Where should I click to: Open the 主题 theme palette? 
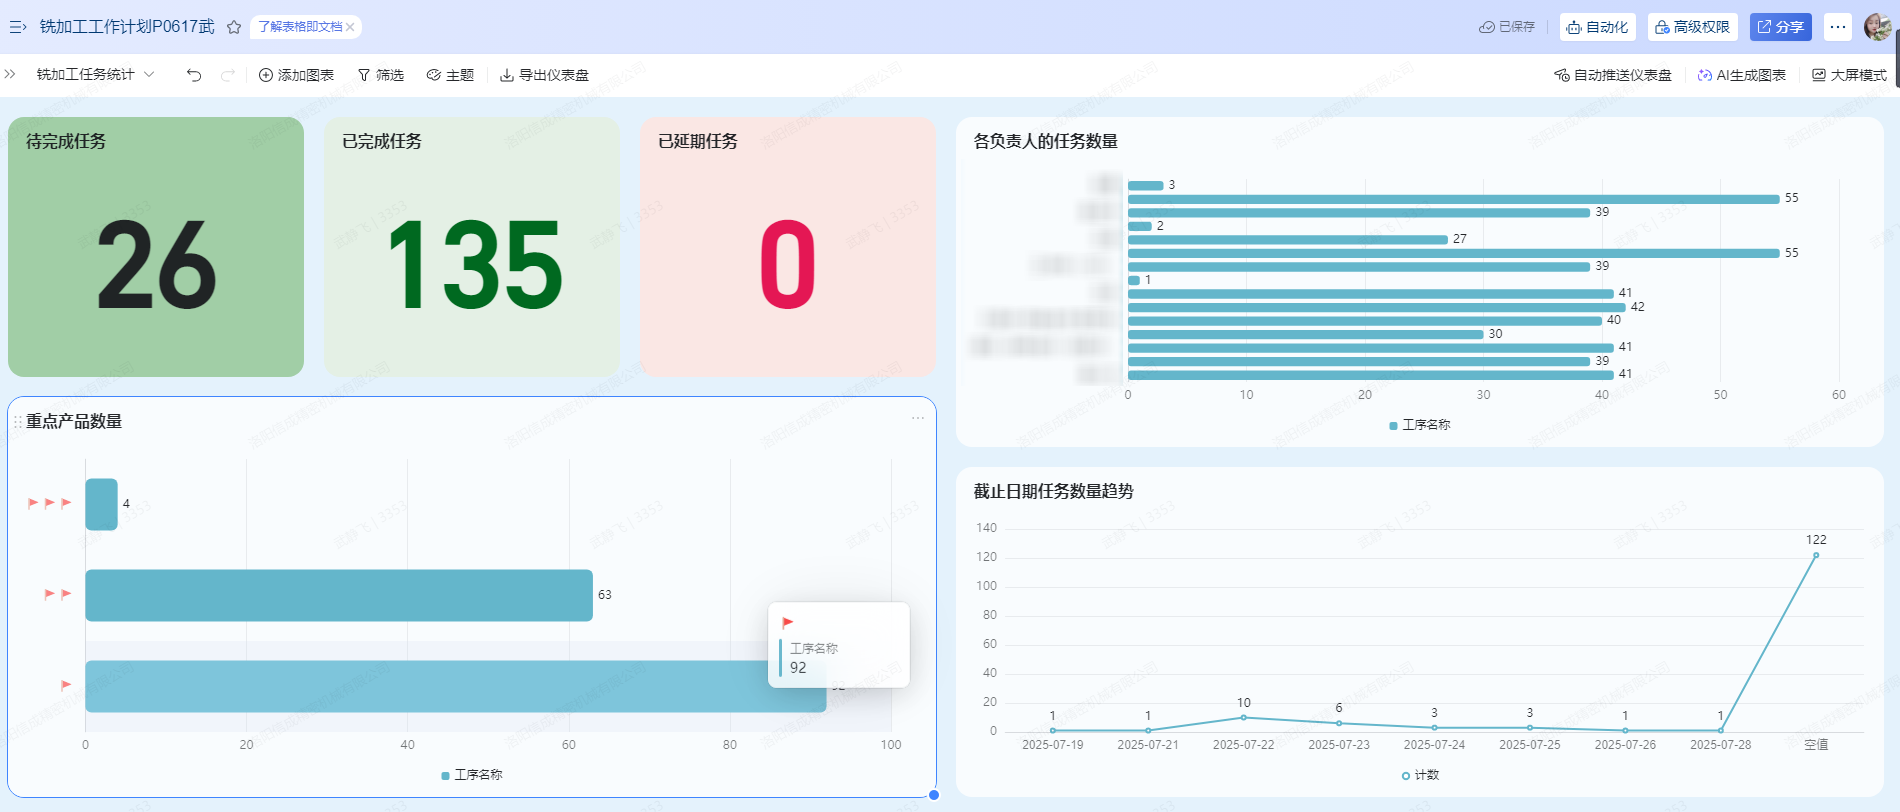point(450,75)
